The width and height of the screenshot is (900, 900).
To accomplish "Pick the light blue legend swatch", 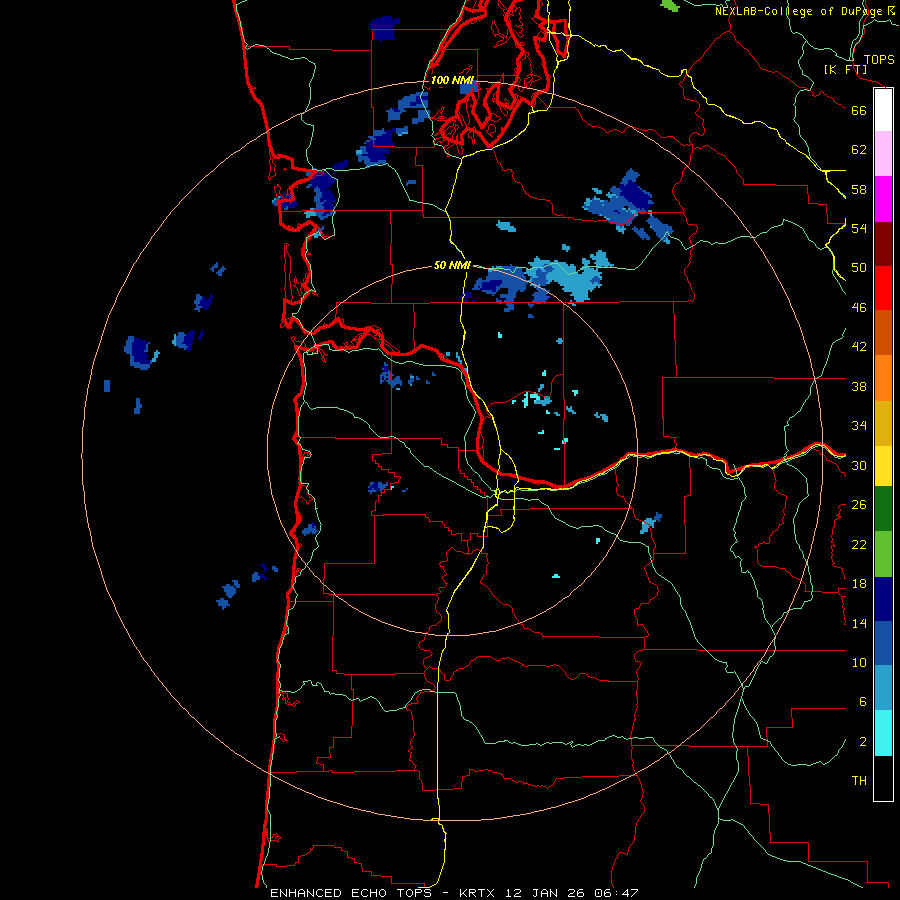I will pyautogui.click(x=883, y=688).
